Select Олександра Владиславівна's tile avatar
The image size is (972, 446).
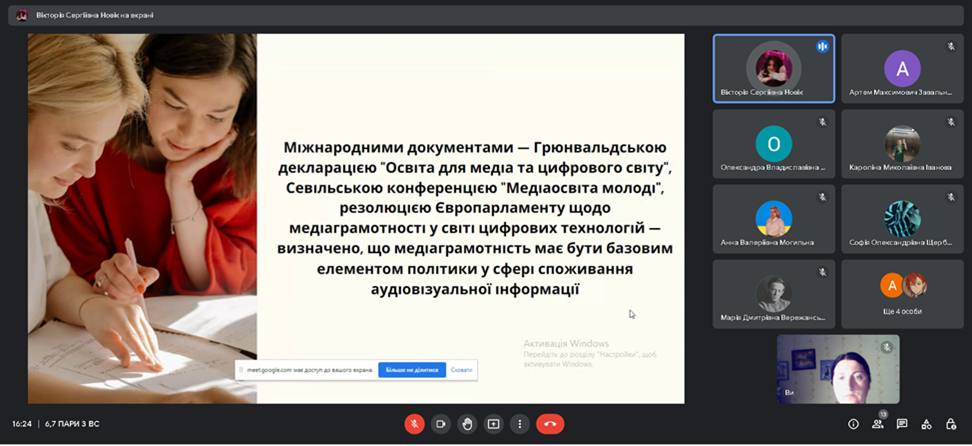774,144
